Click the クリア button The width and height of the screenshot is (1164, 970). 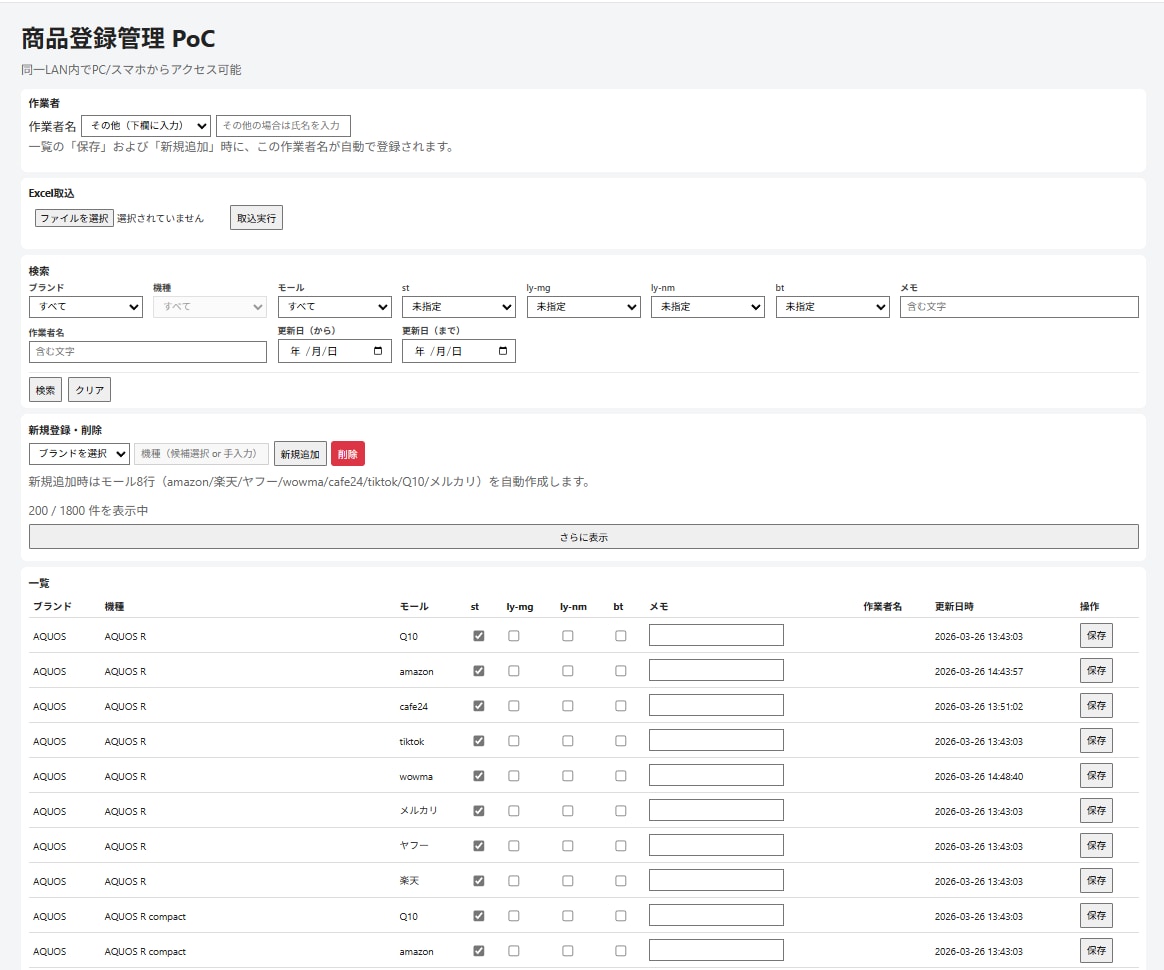point(89,390)
